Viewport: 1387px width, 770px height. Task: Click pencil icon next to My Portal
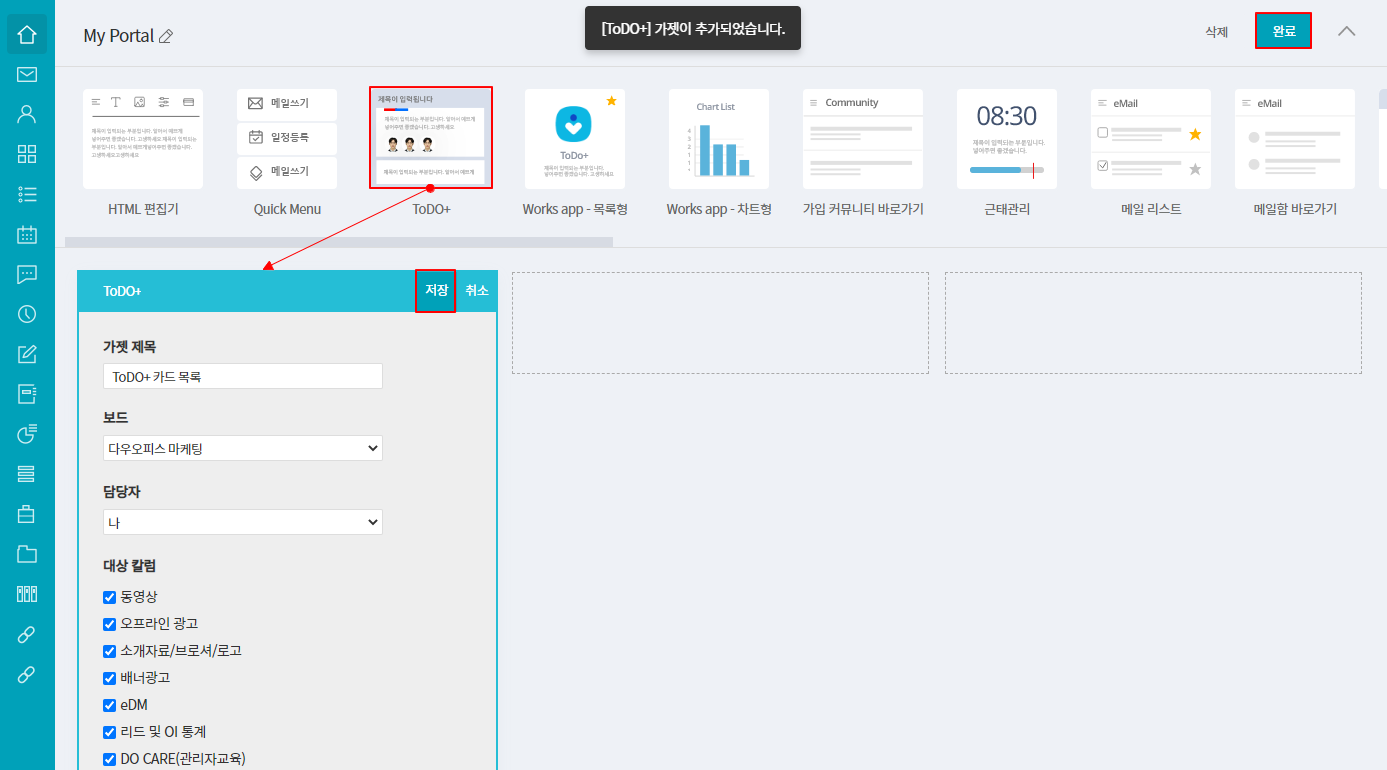[x=166, y=37]
